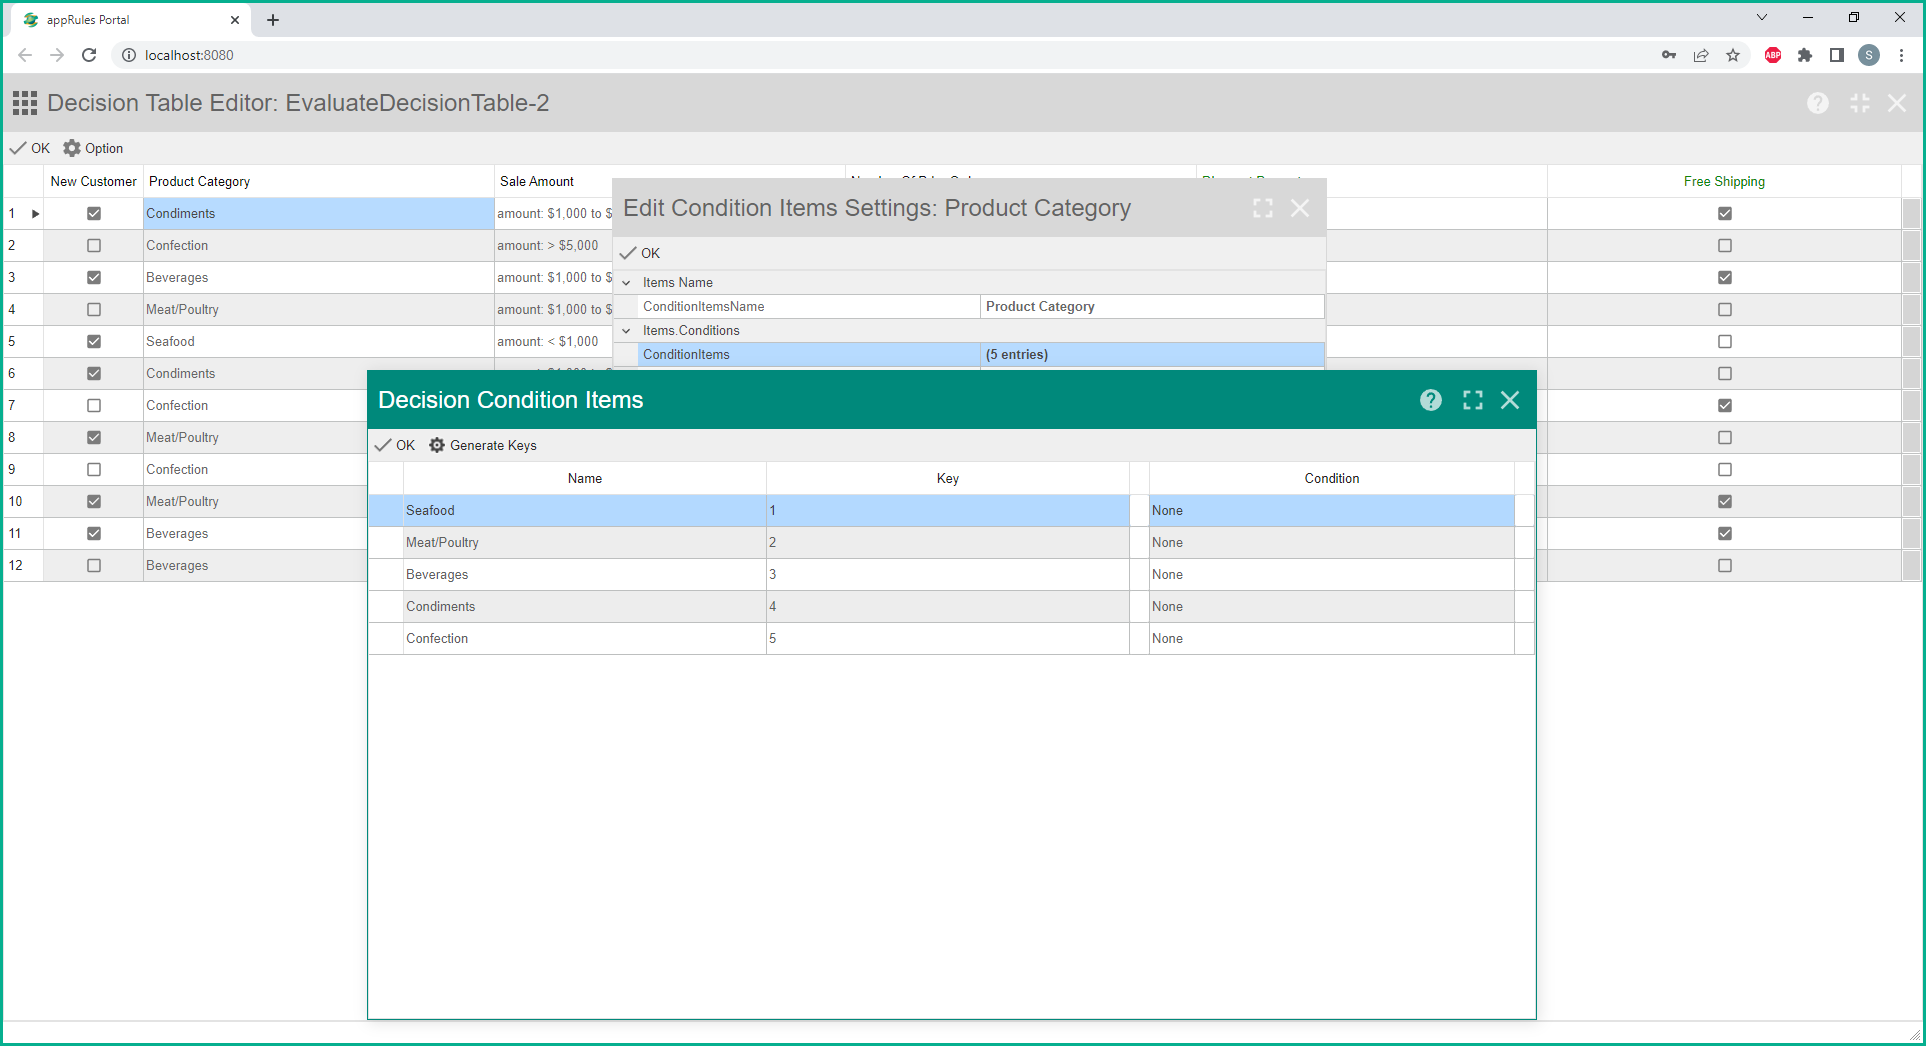Viewport: 1926px width, 1046px height.
Task: Check New Customer in row 4
Action: point(94,309)
